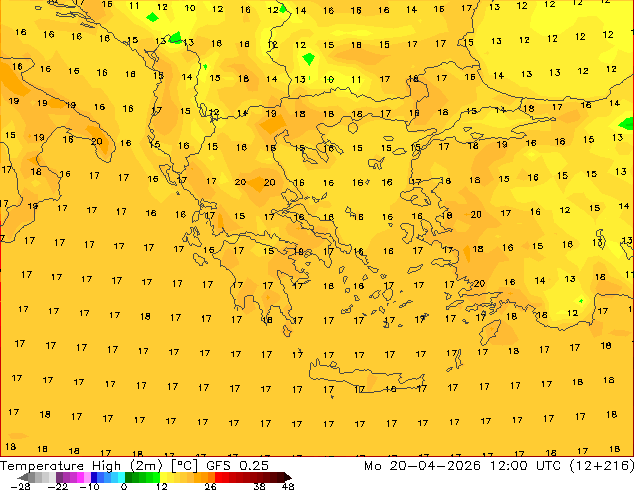Click the 'Temperature High (2m)' title text
Viewport: 634px width, 490px height.
coord(81,466)
